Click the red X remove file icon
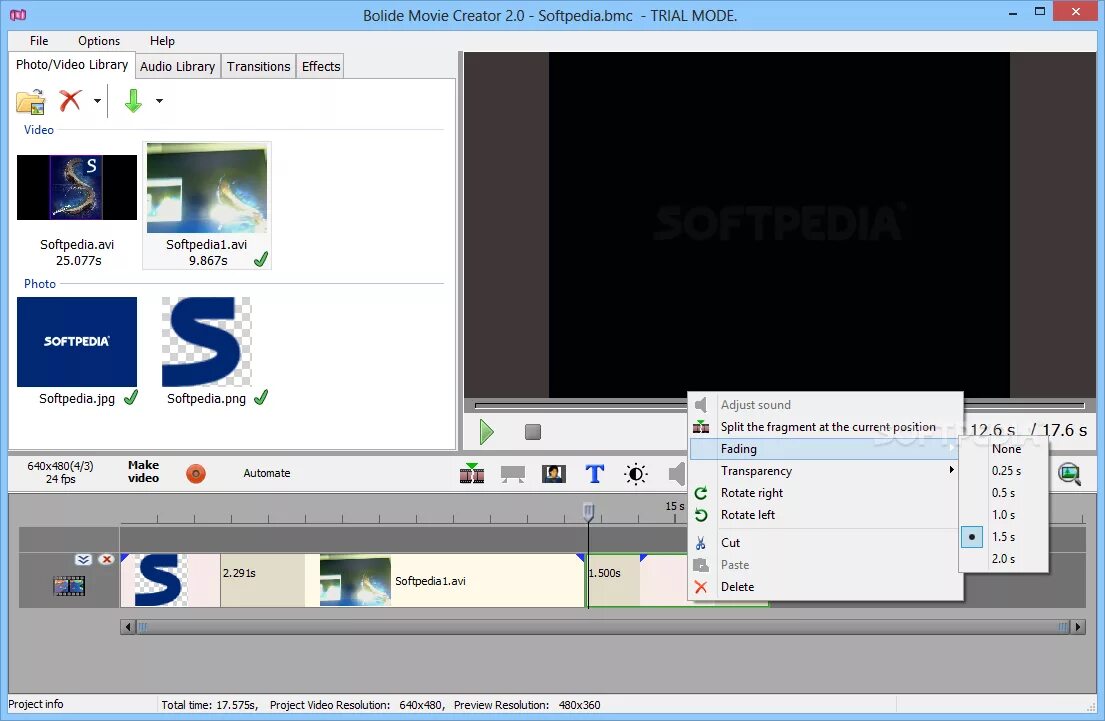This screenshot has width=1105, height=721. (70, 101)
